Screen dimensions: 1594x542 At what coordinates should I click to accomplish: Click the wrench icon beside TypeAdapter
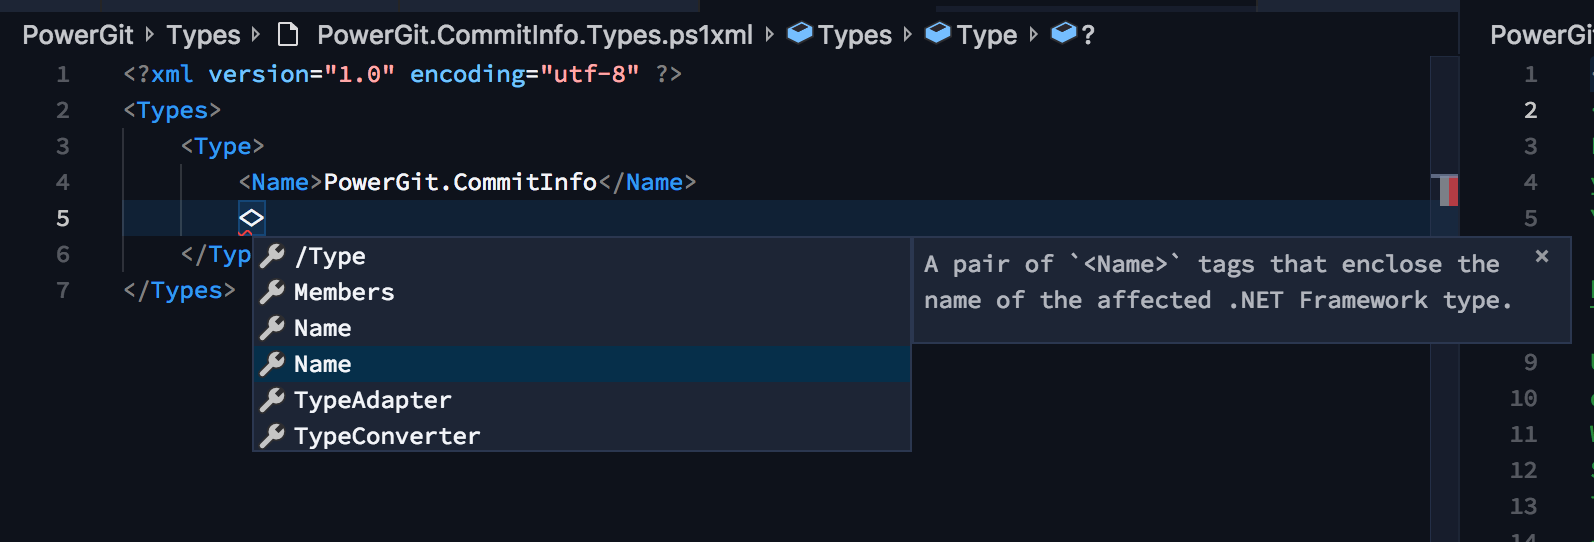click(272, 400)
